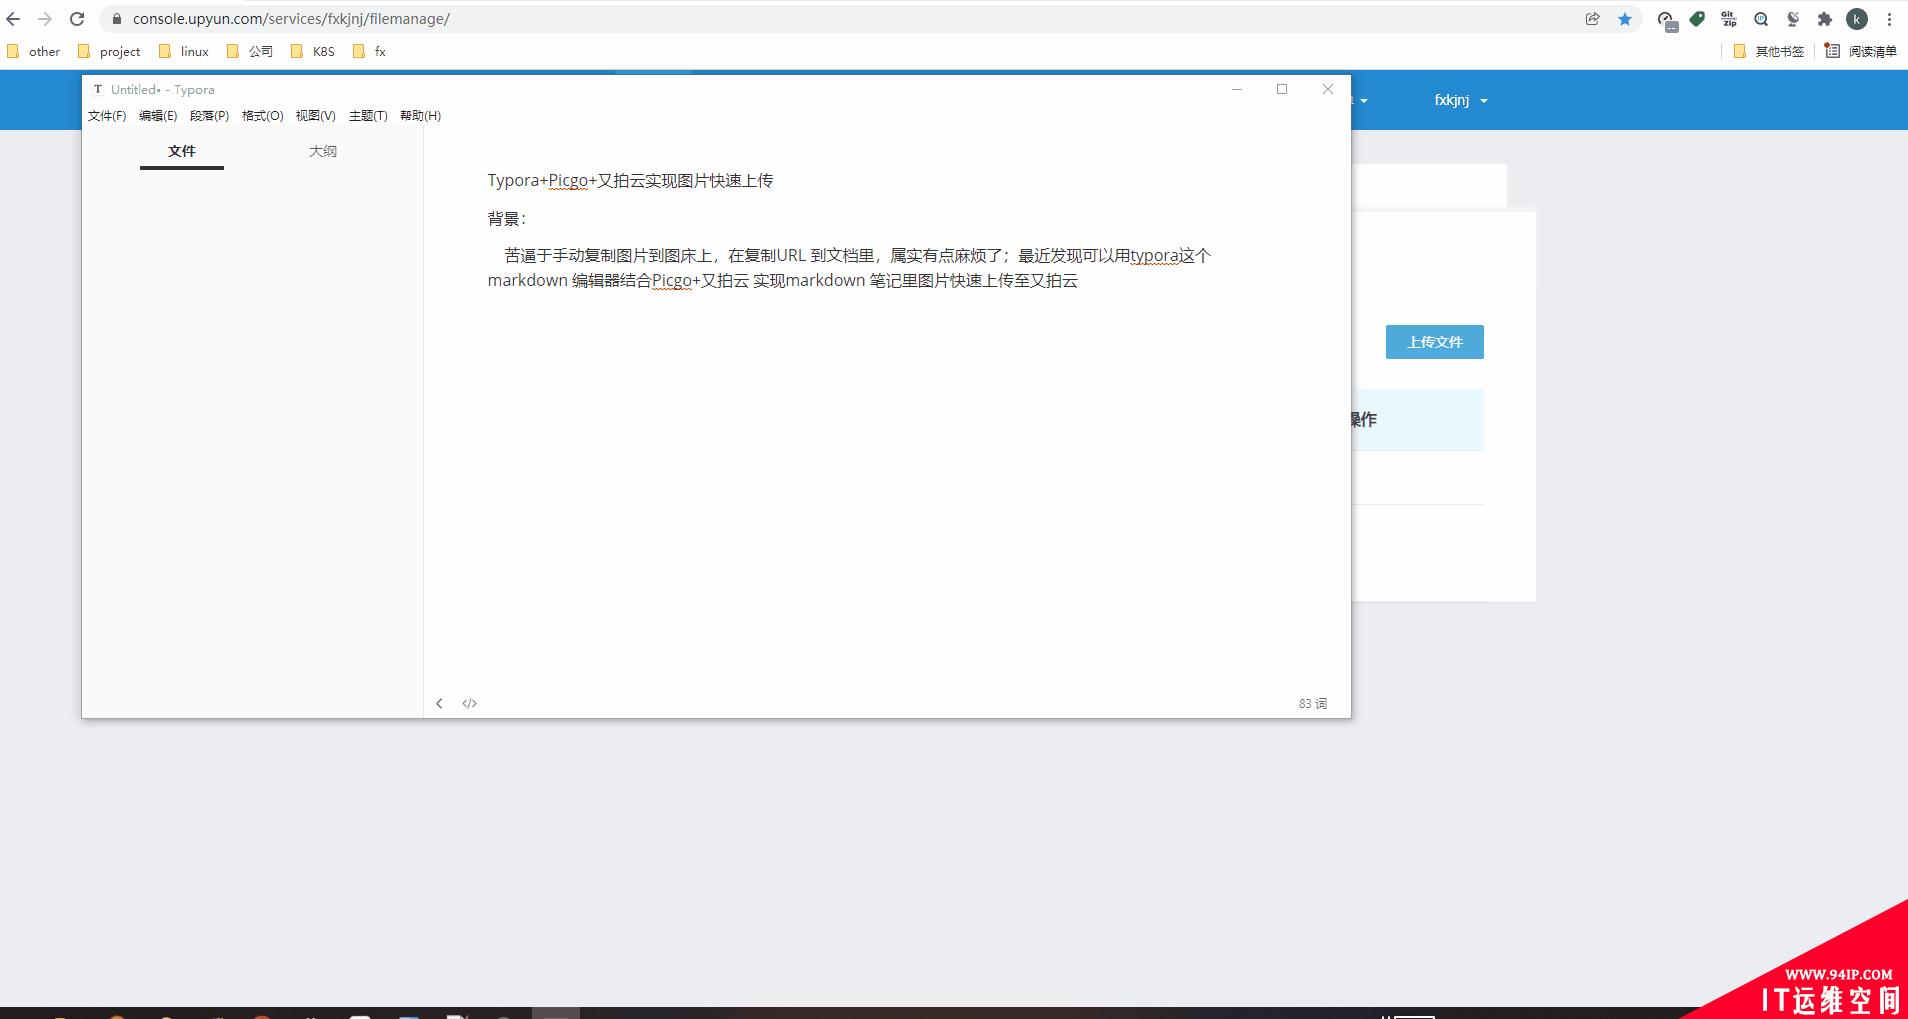Click the 上传文件 button in Upyun console

[x=1434, y=342]
